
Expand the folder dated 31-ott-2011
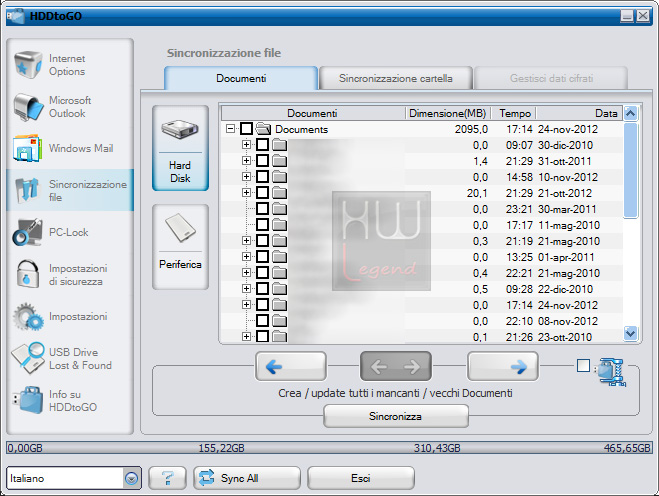(247, 161)
